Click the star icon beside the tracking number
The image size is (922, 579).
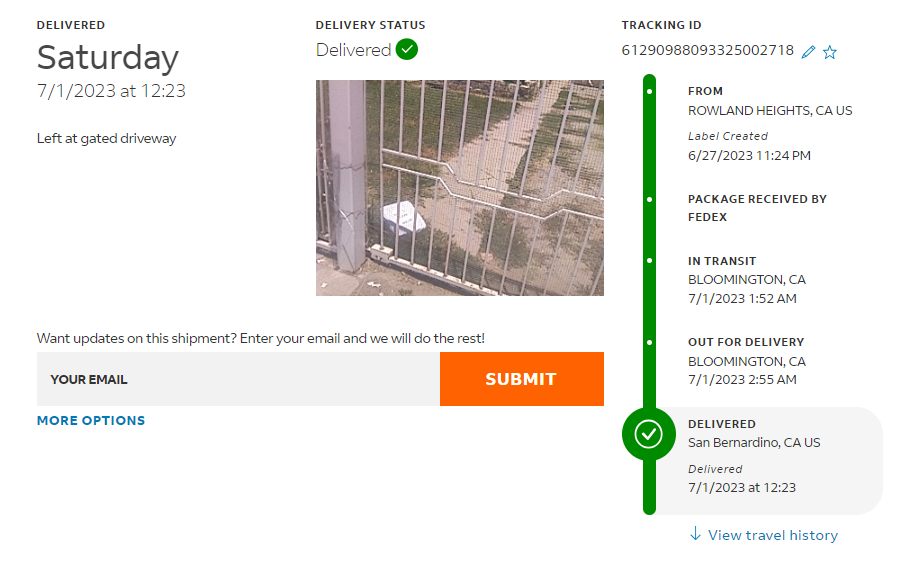(830, 52)
